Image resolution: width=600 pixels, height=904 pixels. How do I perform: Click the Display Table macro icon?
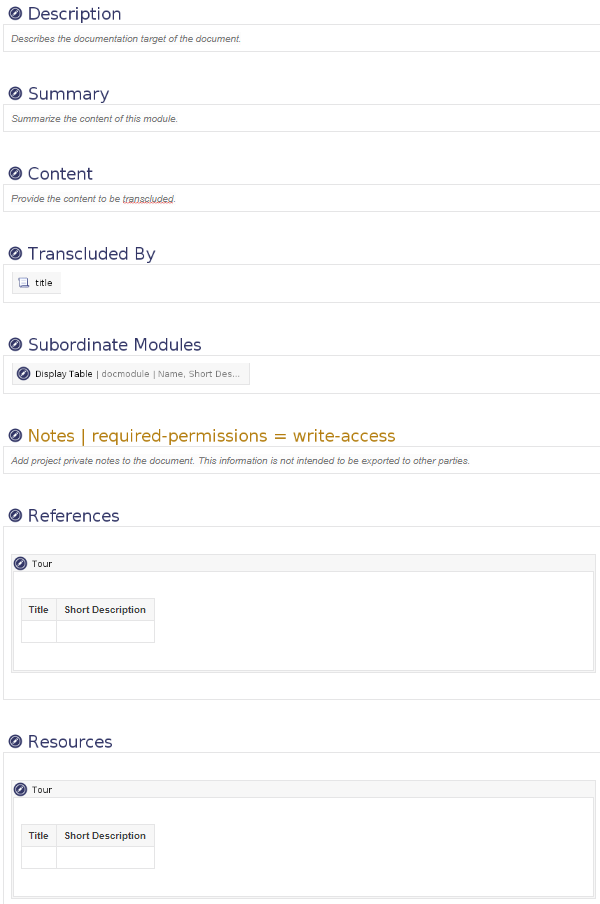click(24, 374)
